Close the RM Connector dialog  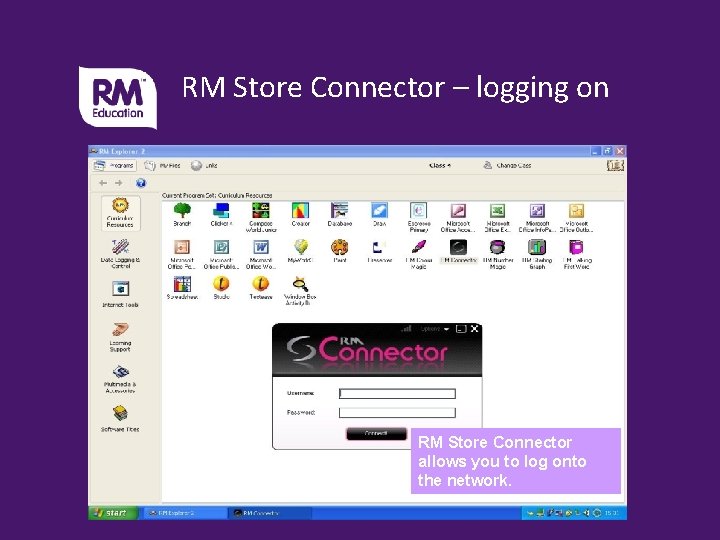pos(475,329)
